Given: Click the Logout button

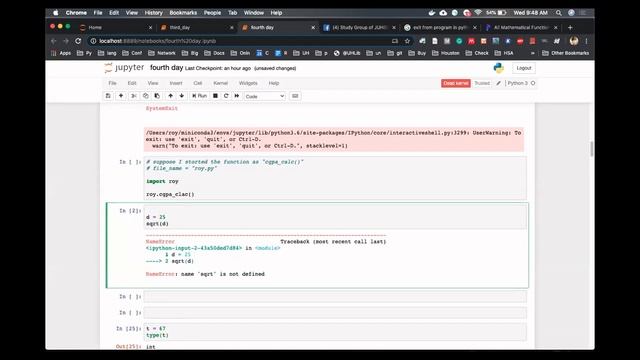Looking at the screenshot, I should click(x=524, y=68).
